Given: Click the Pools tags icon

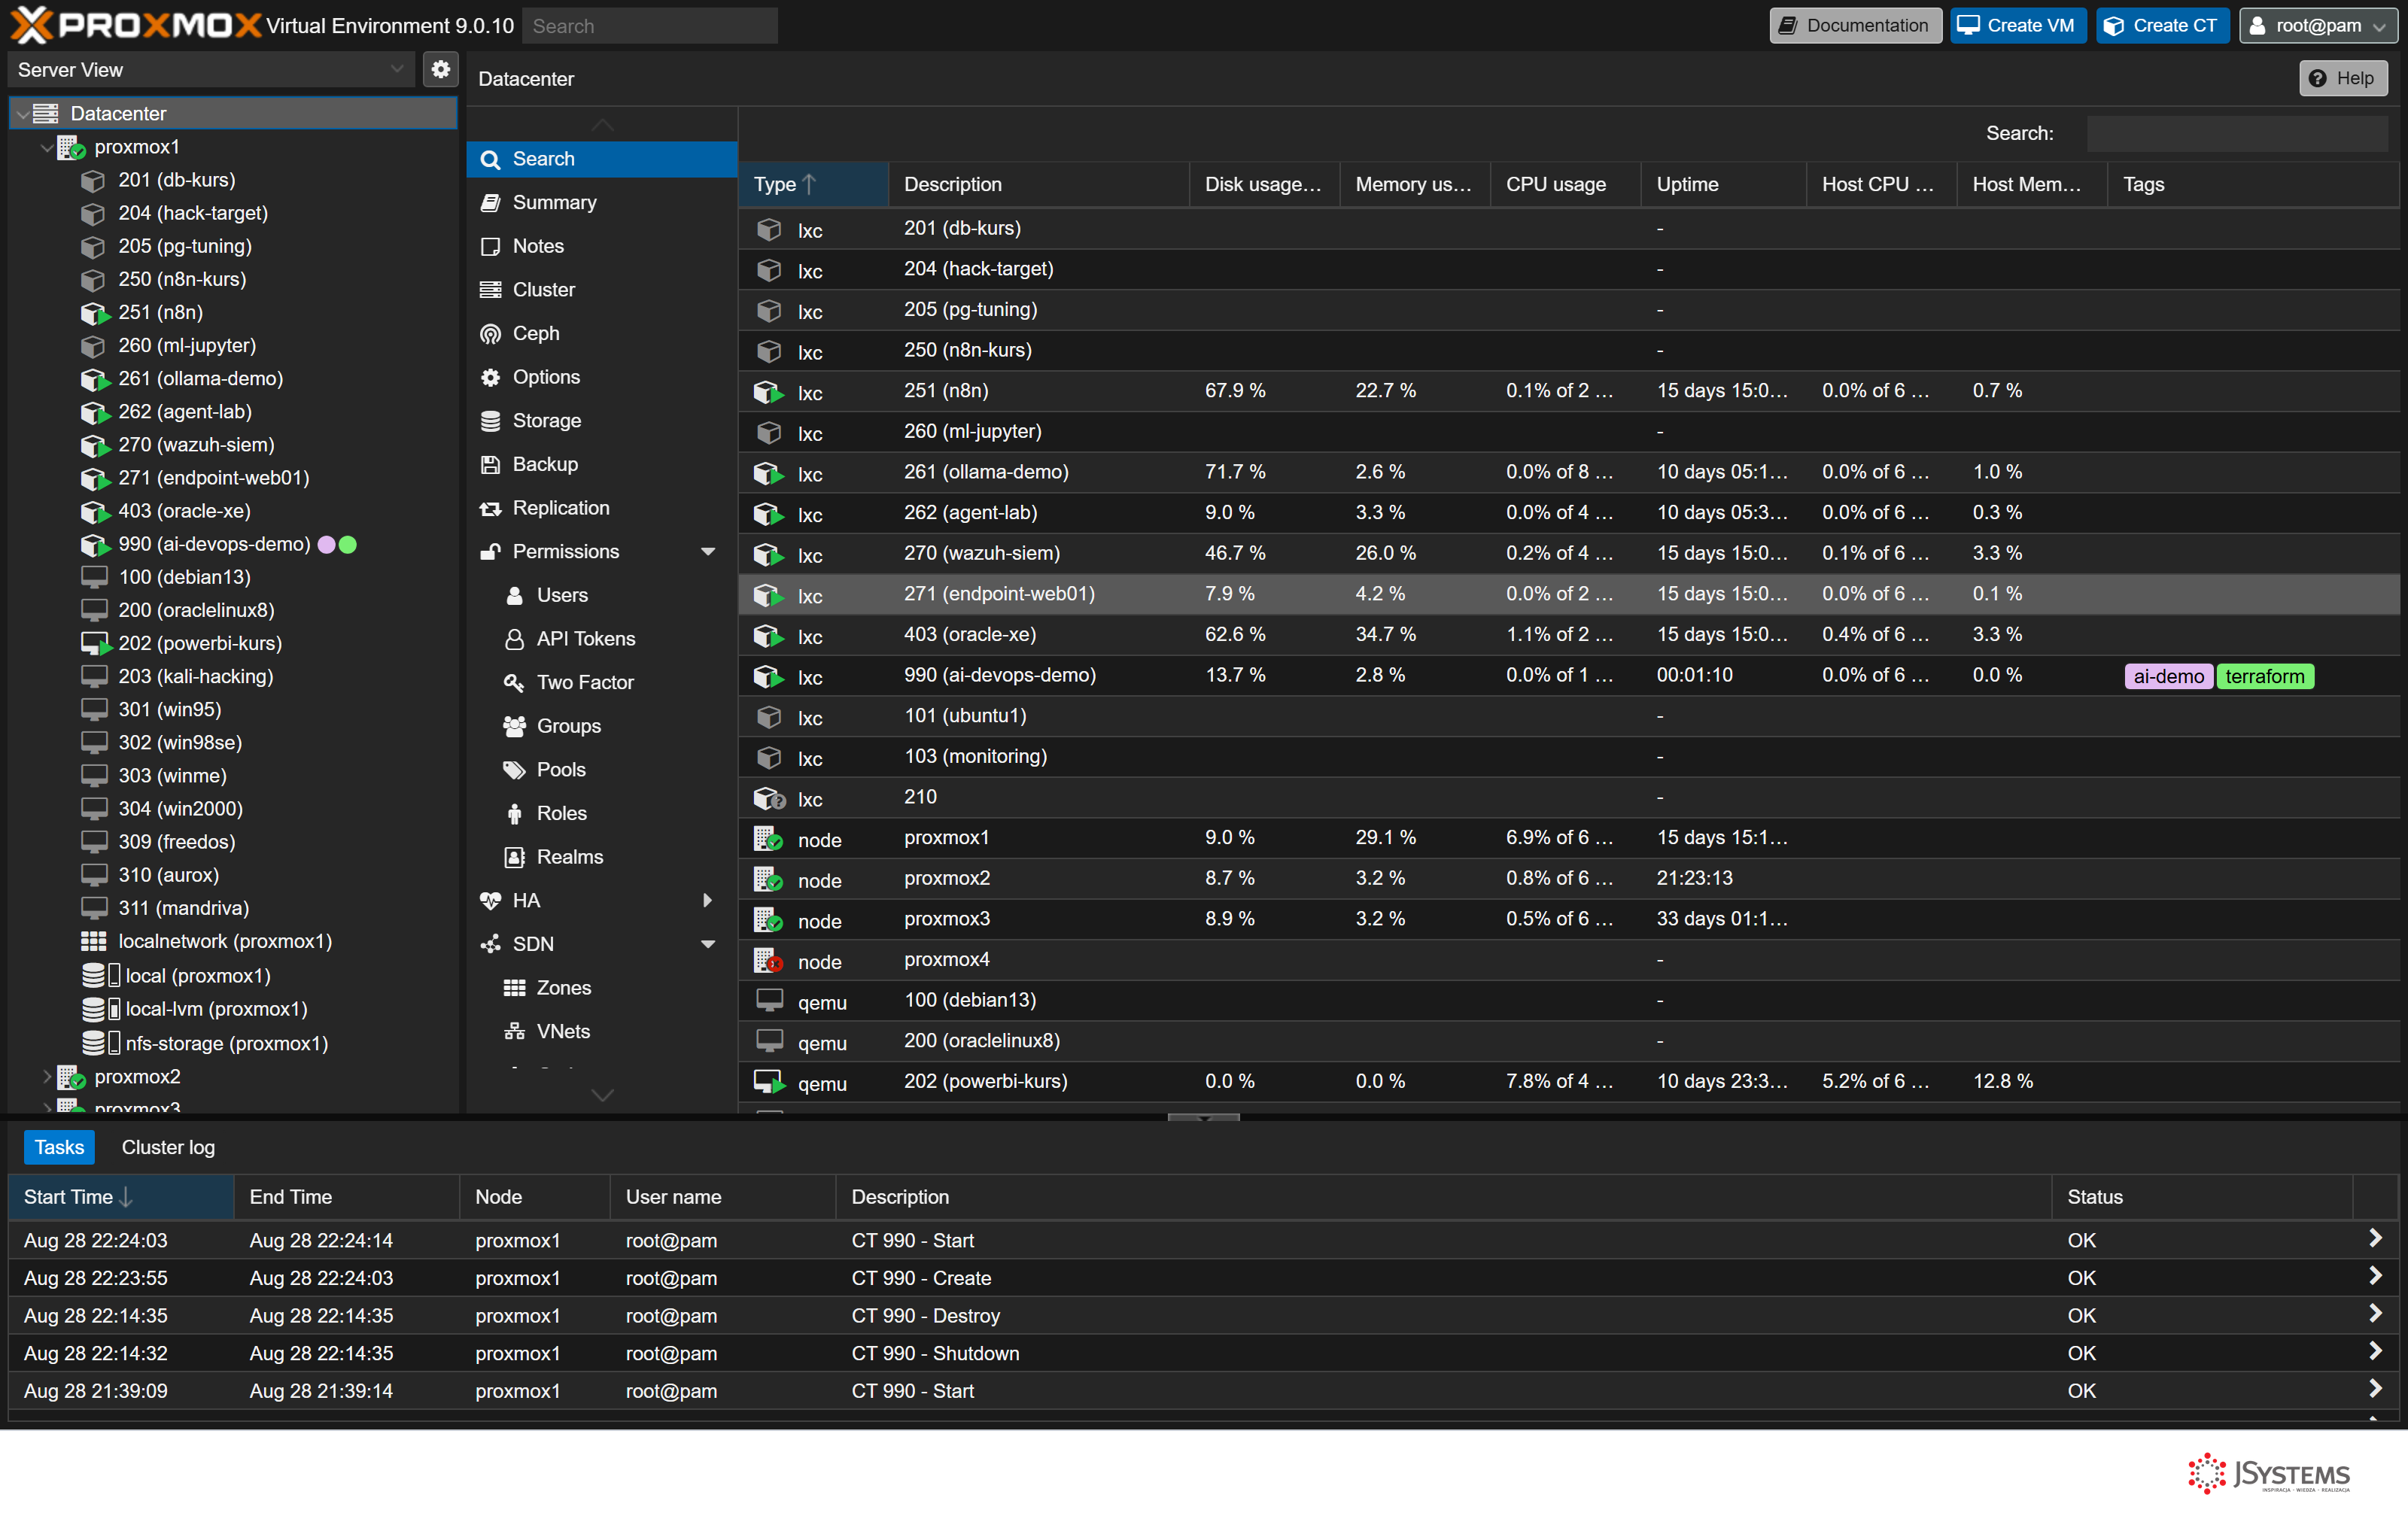Looking at the screenshot, I should coord(514,770).
